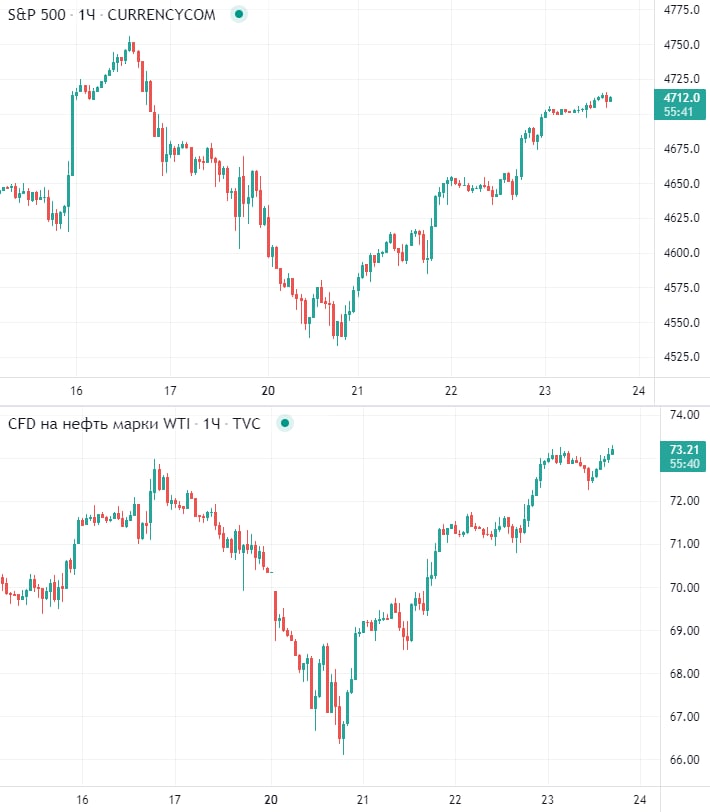Click the 4600.0 price axis label

(x=683, y=253)
